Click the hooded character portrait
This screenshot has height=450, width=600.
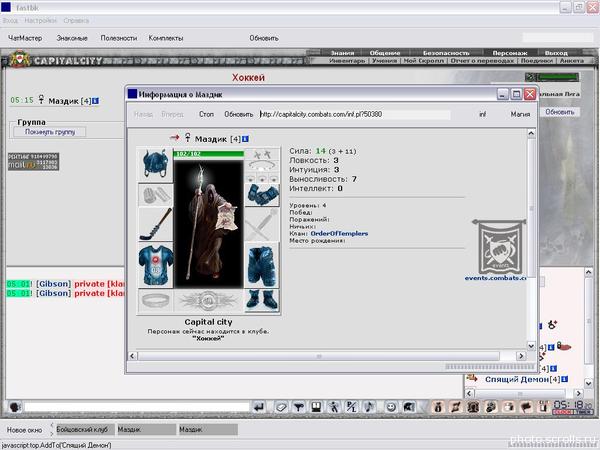(x=209, y=223)
